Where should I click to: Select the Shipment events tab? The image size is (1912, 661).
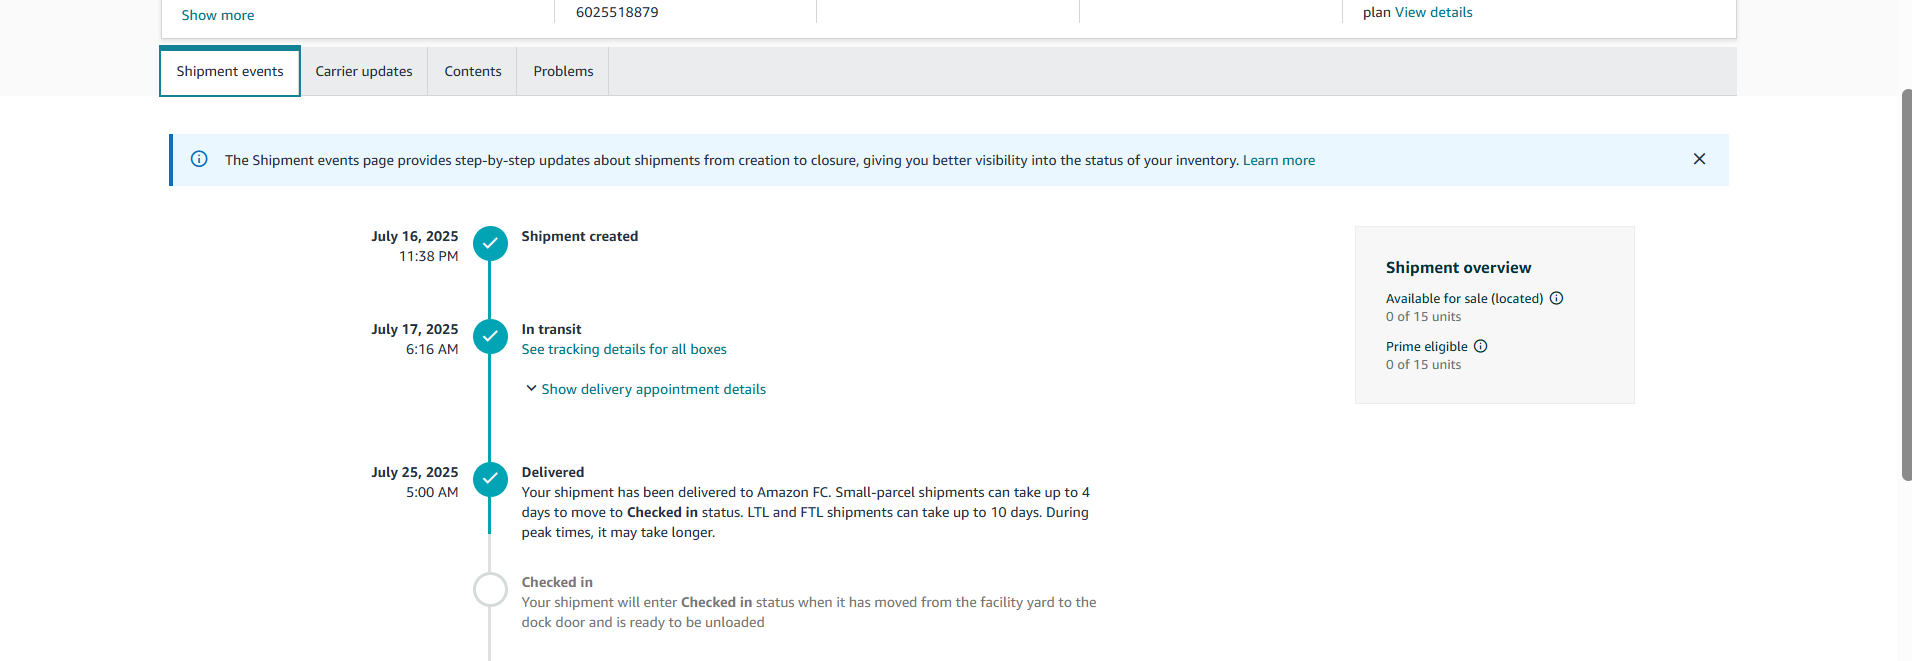(230, 71)
